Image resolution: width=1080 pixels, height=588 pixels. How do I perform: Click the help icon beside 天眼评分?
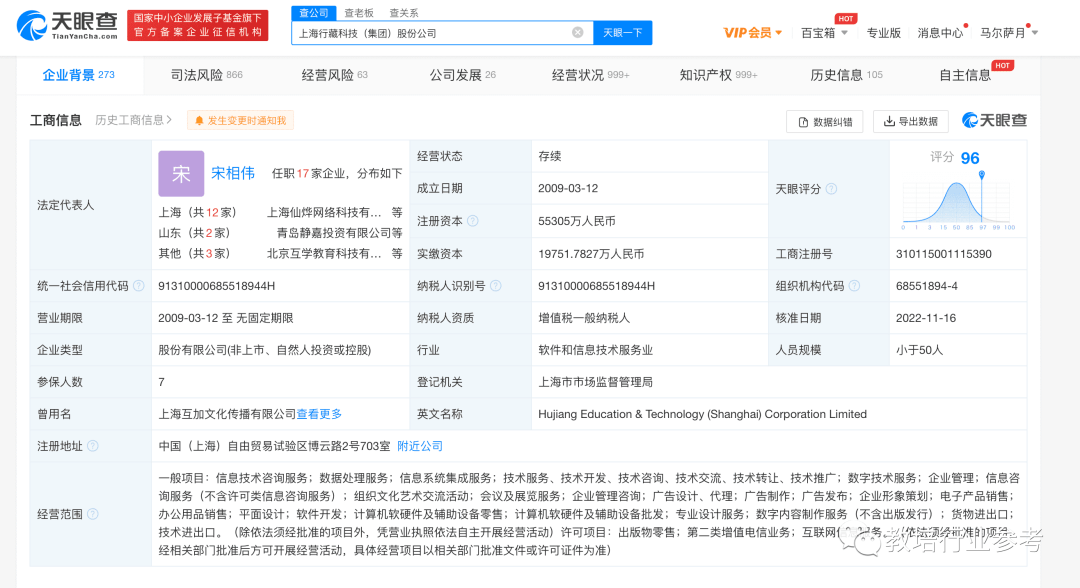831,189
